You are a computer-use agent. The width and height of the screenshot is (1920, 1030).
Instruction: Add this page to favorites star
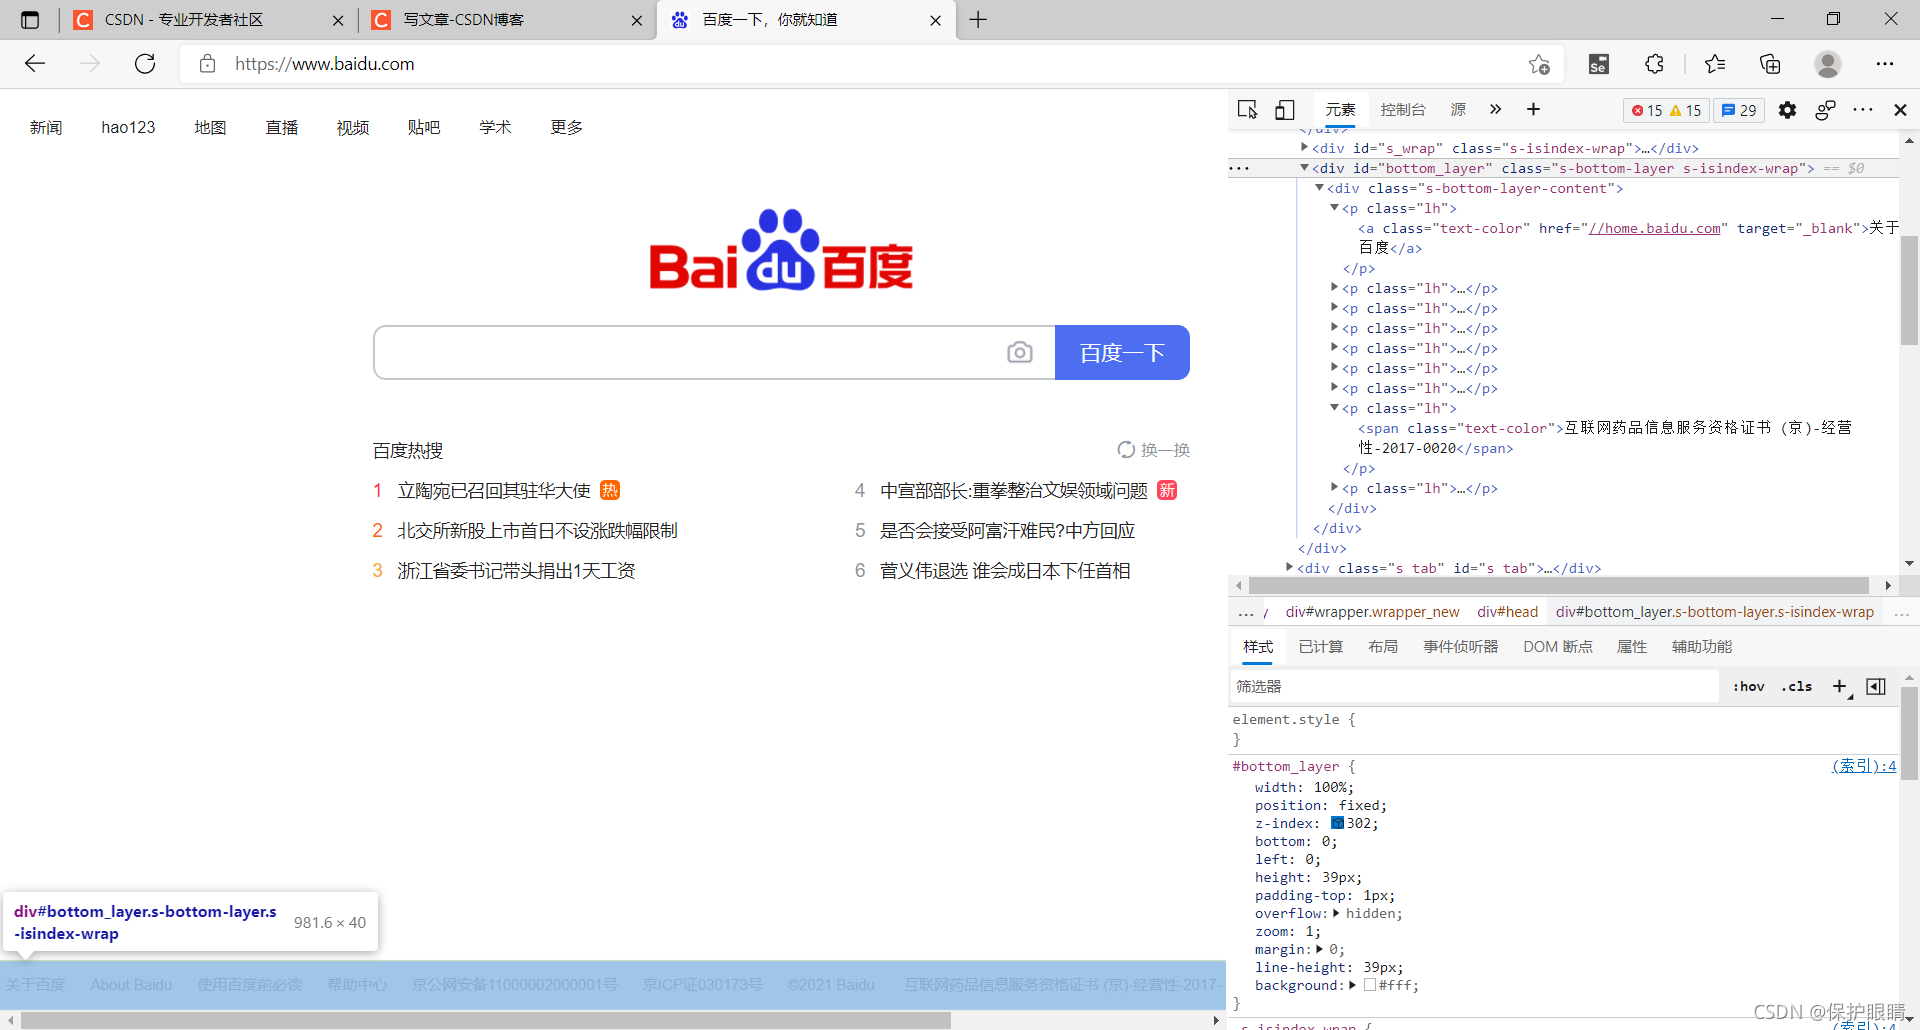pyautogui.click(x=1539, y=64)
